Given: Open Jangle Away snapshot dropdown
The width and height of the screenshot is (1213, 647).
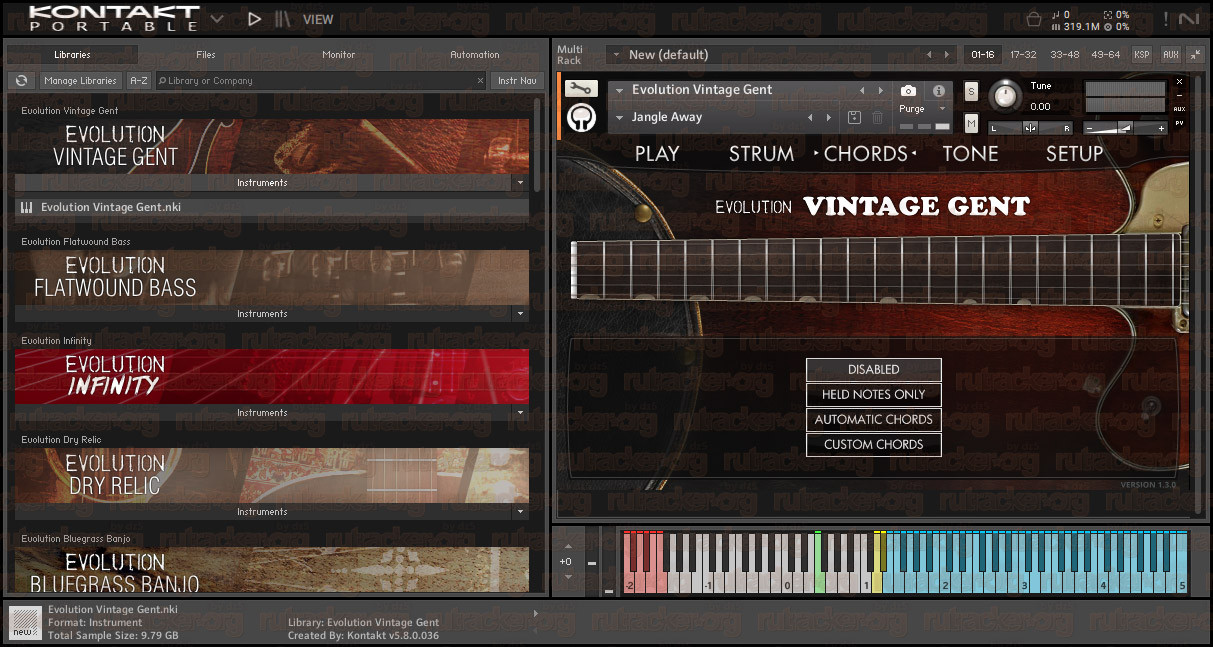Looking at the screenshot, I should point(620,118).
